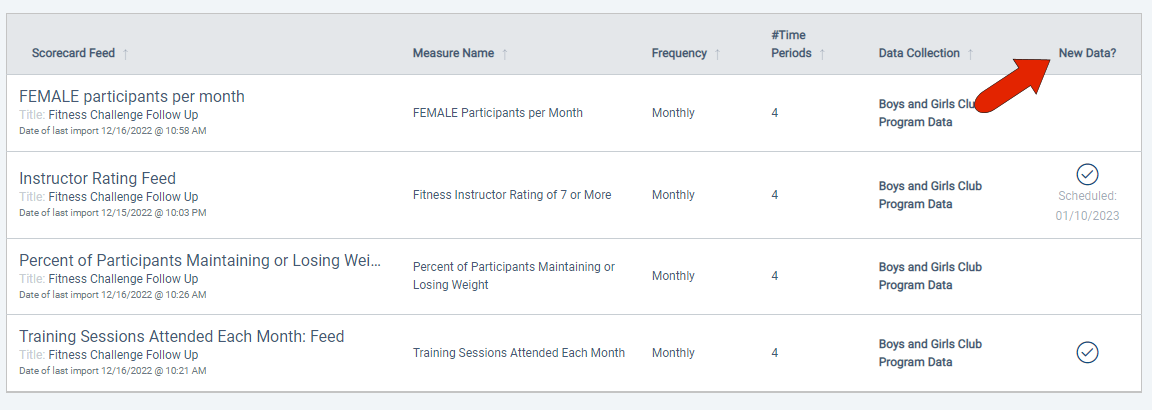The height and width of the screenshot is (410, 1152).
Task: Click the Data Collection column header text
Action: 919,54
